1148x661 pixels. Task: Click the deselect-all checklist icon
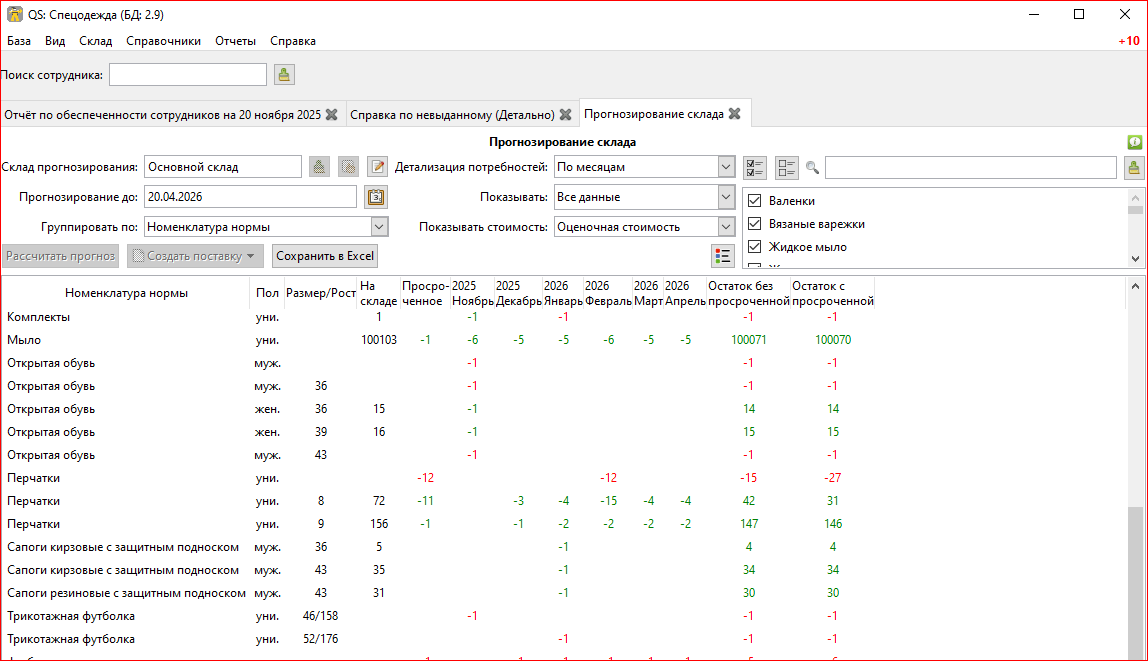coord(787,167)
